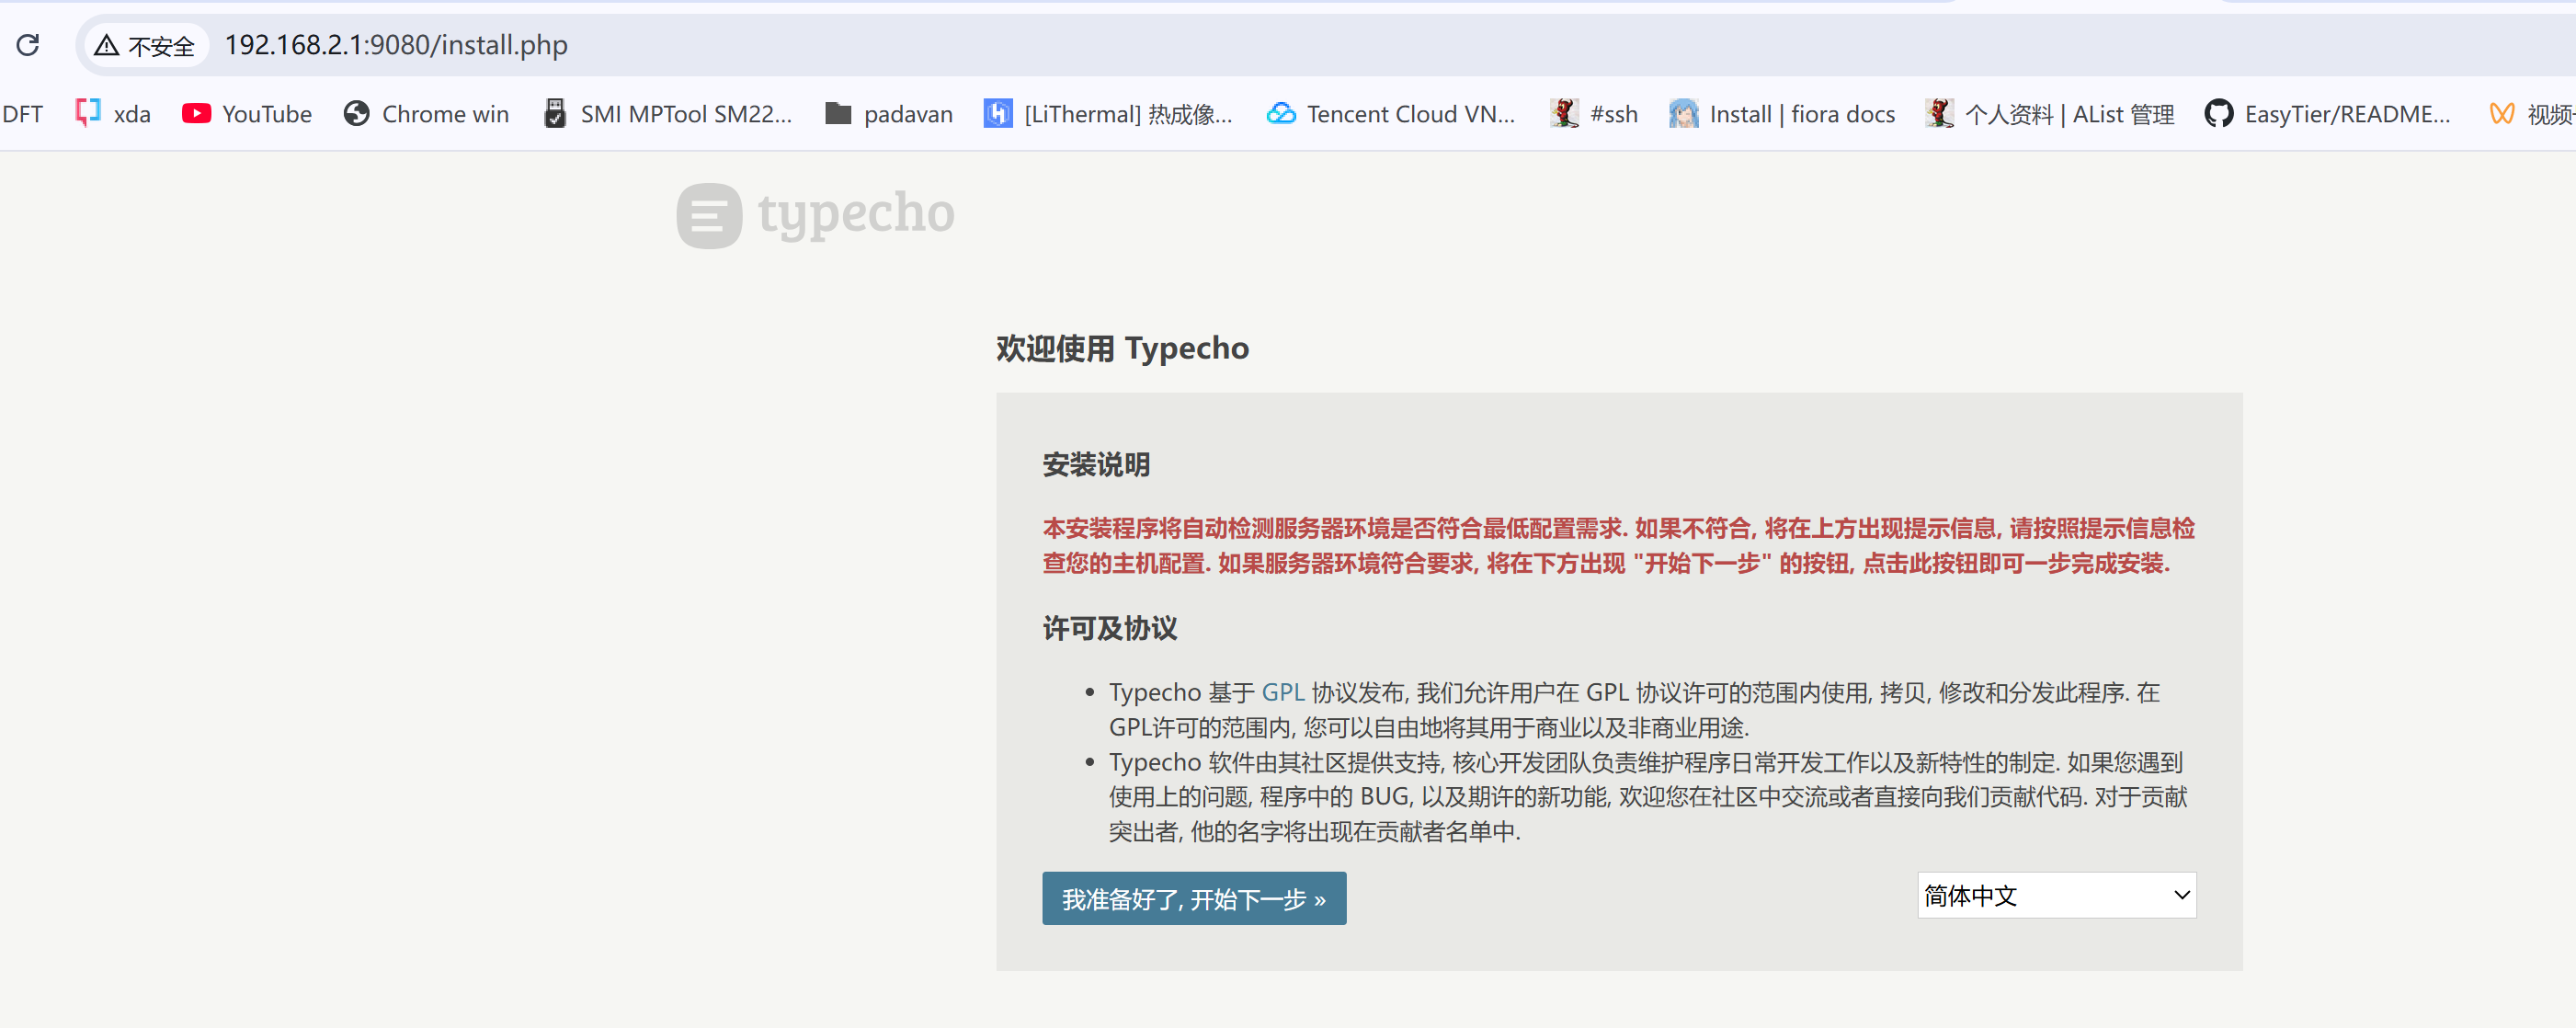Open the #ssh bookmark

1594,114
